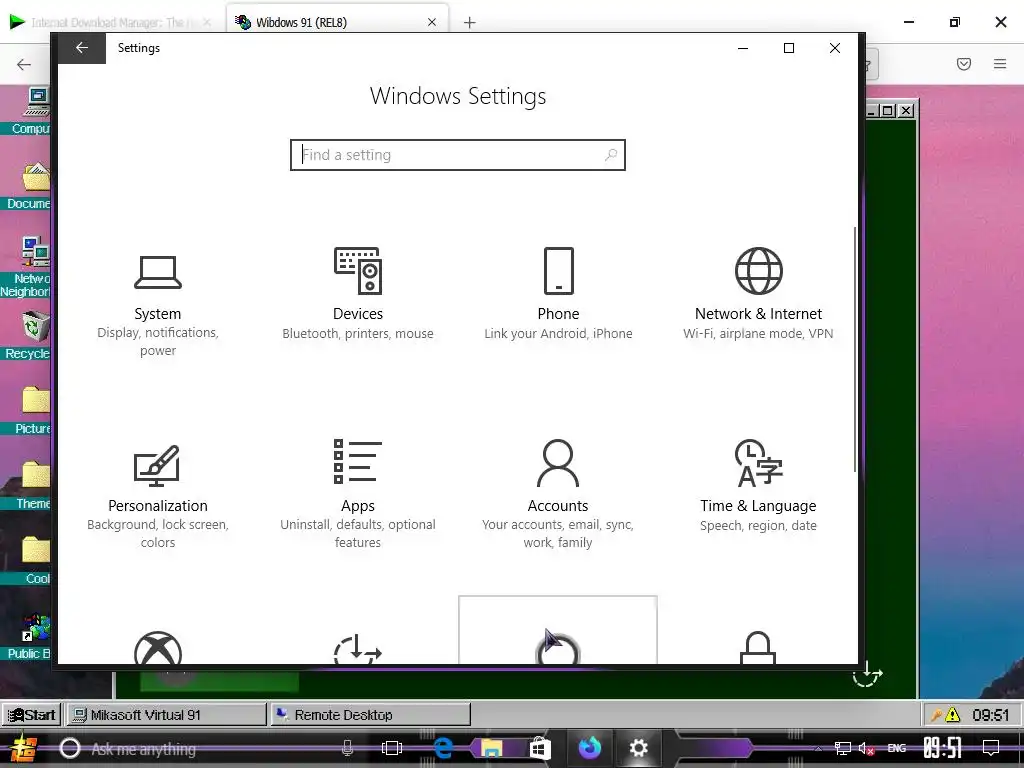Click the dashed circle arrow icon behind Settings
Image resolution: width=1024 pixels, height=768 pixels.
(x=867, y=674)
